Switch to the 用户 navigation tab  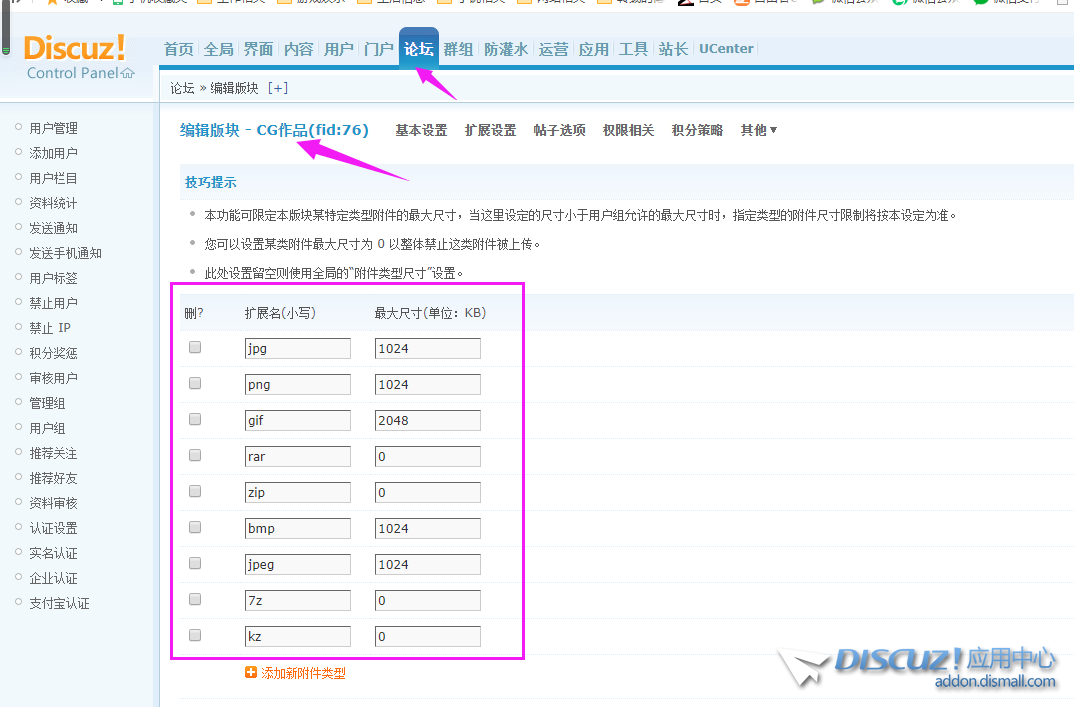point(339,49)
